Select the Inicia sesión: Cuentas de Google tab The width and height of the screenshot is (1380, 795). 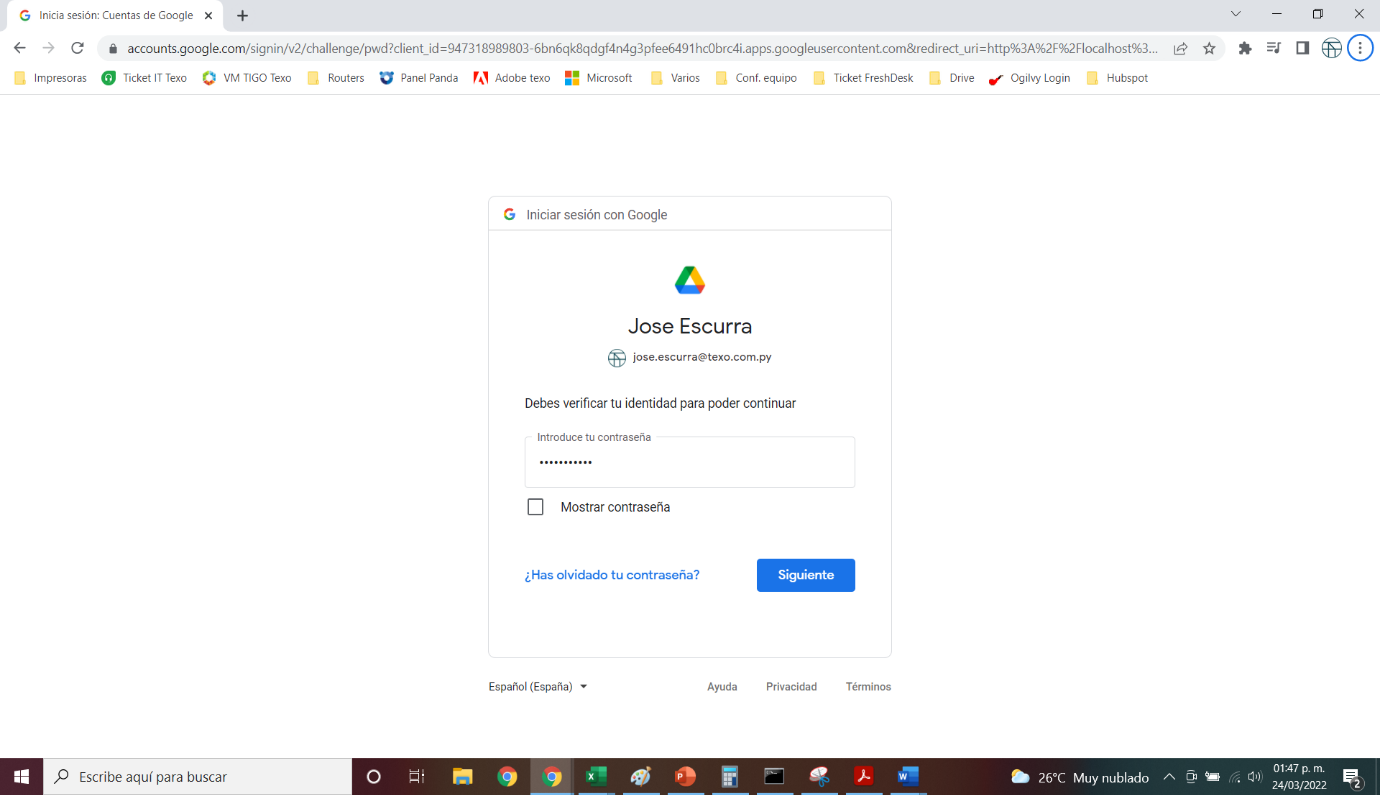[115, 15]
